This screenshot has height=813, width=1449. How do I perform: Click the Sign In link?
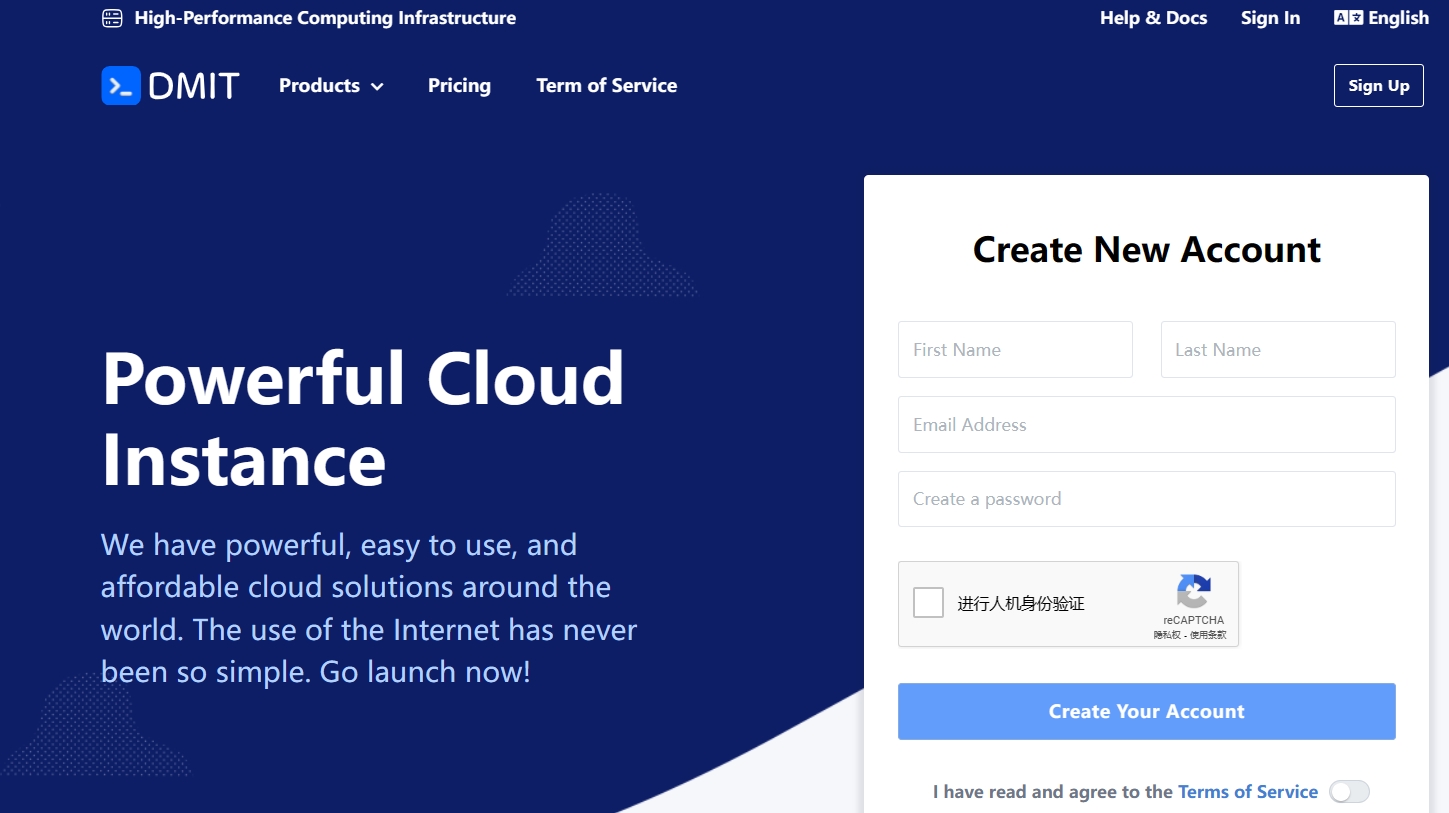(1270, 18)
